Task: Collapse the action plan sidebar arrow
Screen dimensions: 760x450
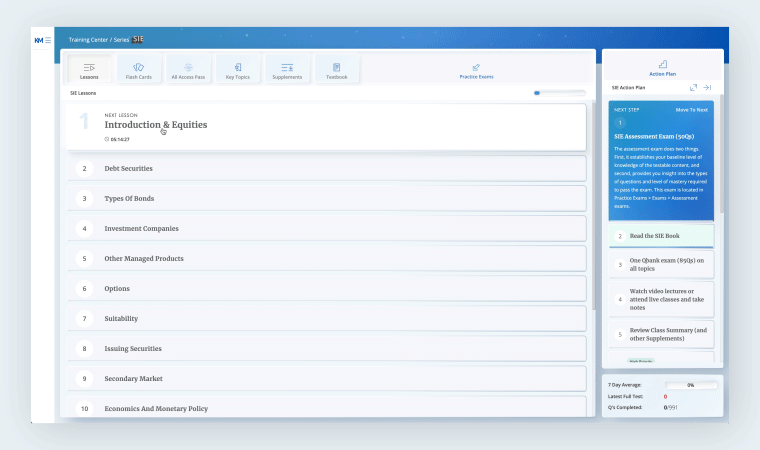Action: pos(707,88)
